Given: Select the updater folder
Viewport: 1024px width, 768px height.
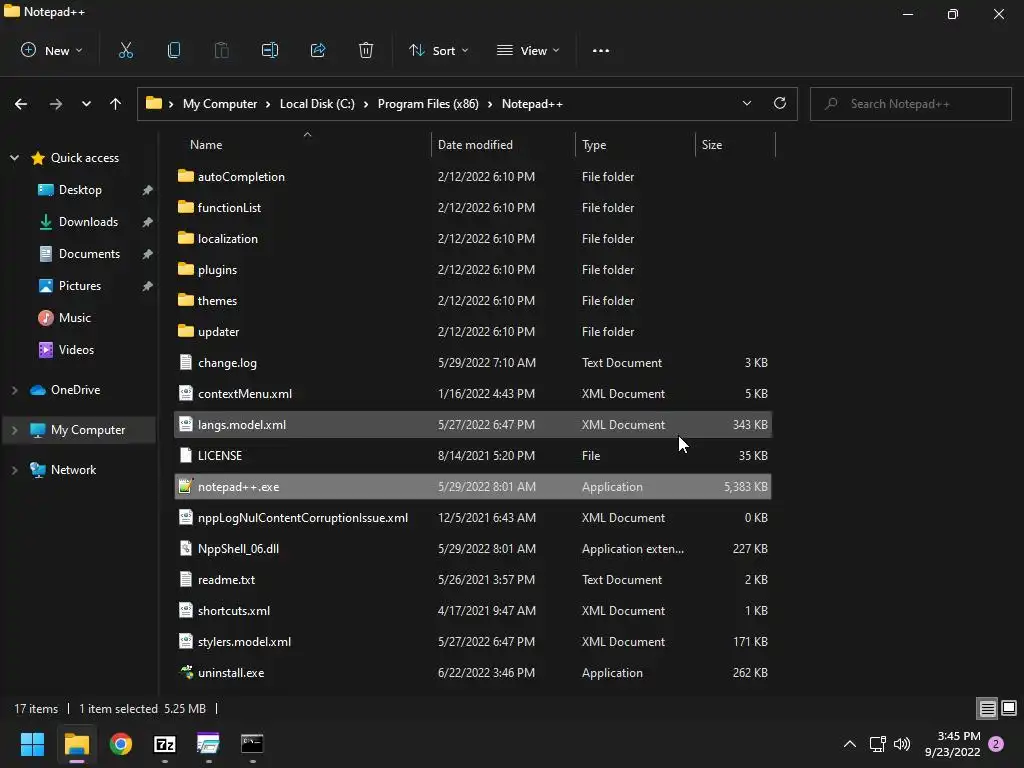Looking at the screenshot, I should tap(473, 332).
